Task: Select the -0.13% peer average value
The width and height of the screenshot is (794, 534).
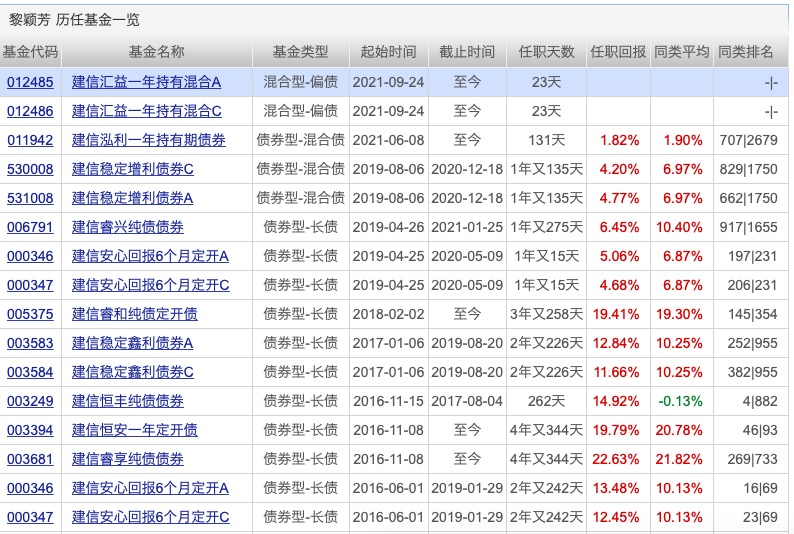Action: coord(680,401)
